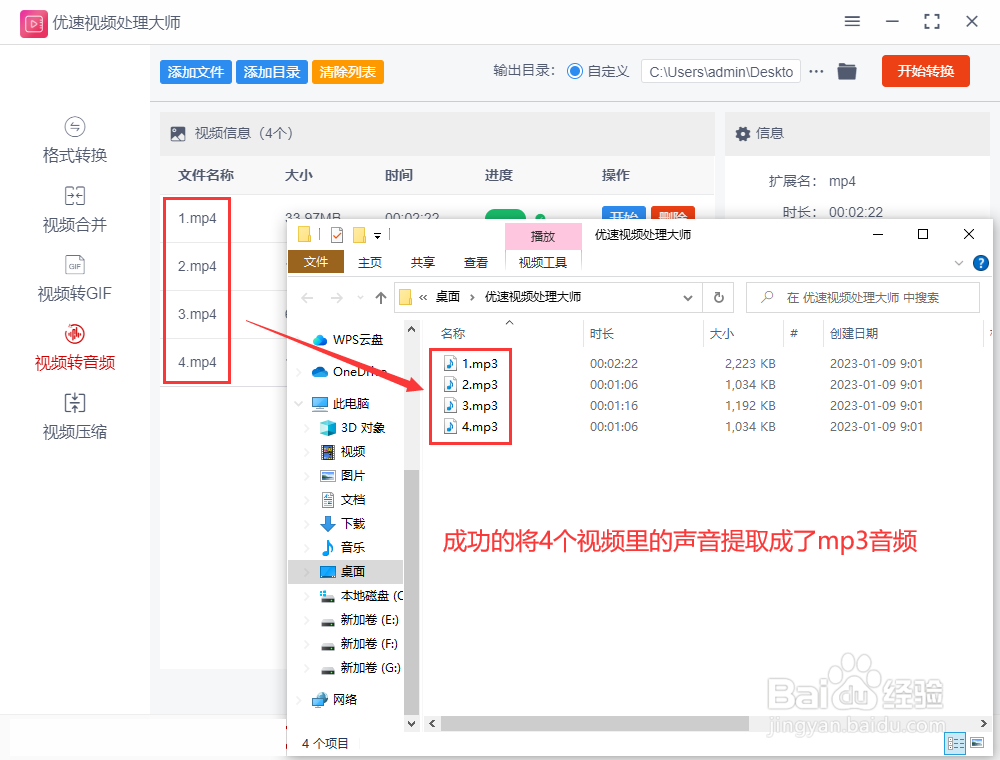This screenshot has height=760, width=1000.
Task: Go forward in Explorer navigation
Action: click(x=337, y=298)
